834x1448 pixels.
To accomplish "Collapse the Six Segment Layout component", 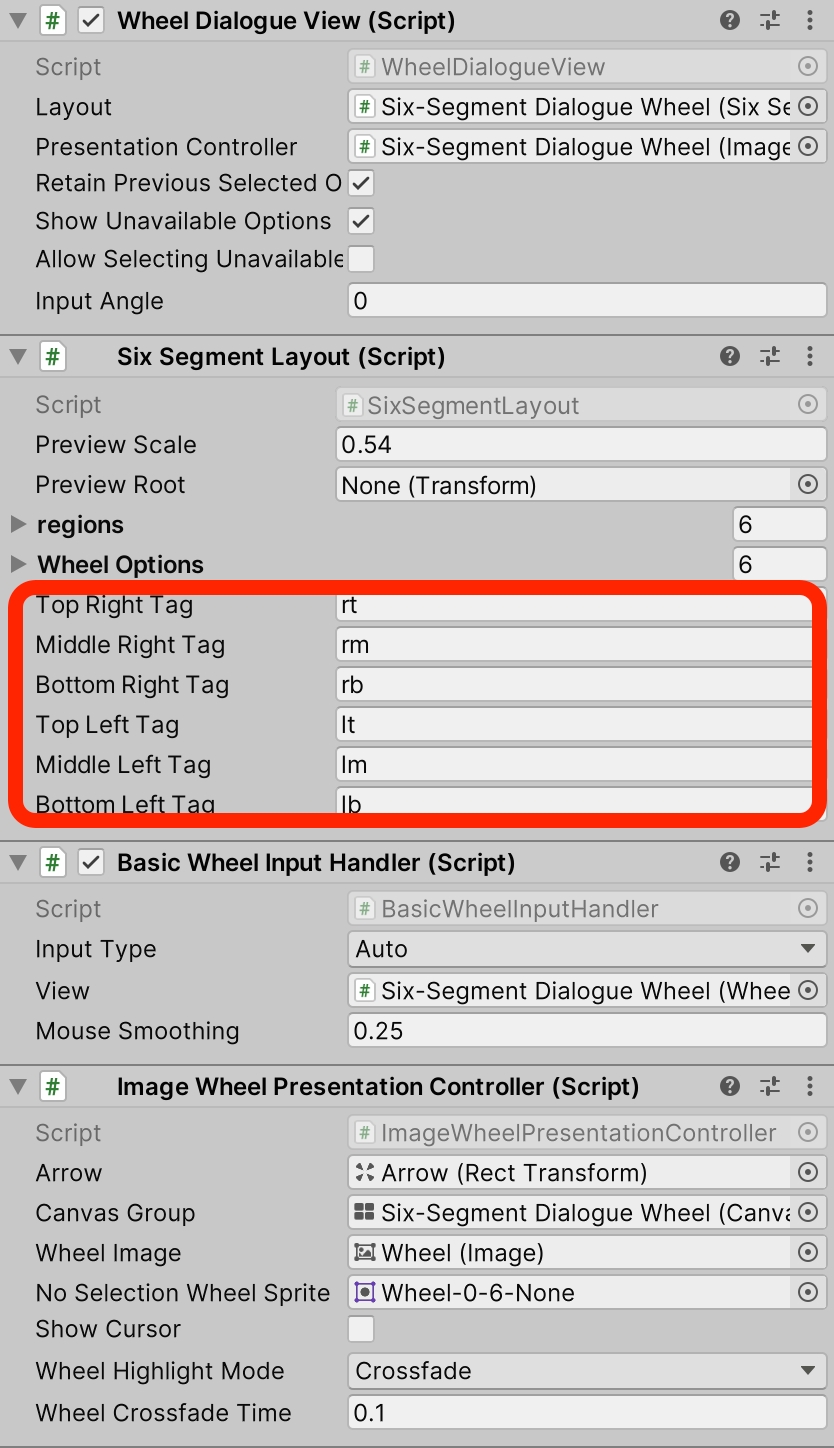I will point(18,357).
